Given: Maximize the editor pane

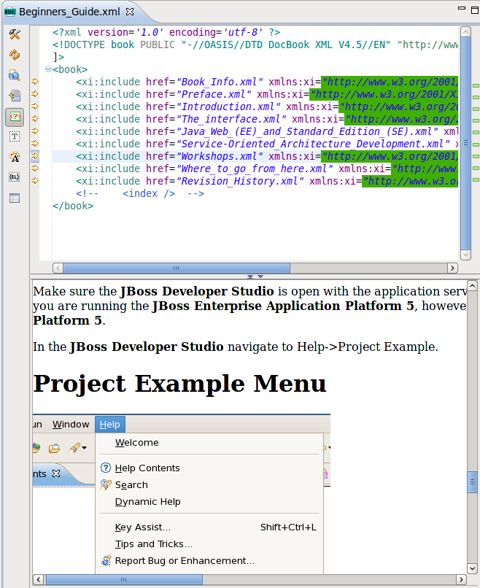Looking at the screenshot, I should pyautogui.click(x=475, y=10).
